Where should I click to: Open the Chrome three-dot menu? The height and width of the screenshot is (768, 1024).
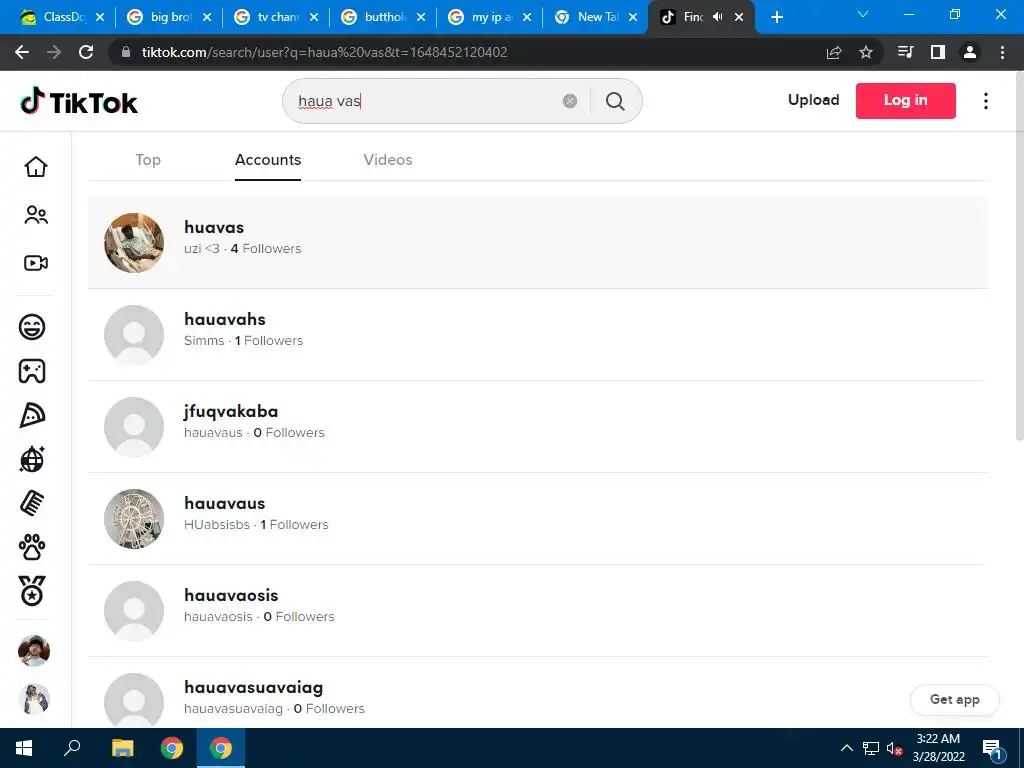click(x=1002, y=52)
